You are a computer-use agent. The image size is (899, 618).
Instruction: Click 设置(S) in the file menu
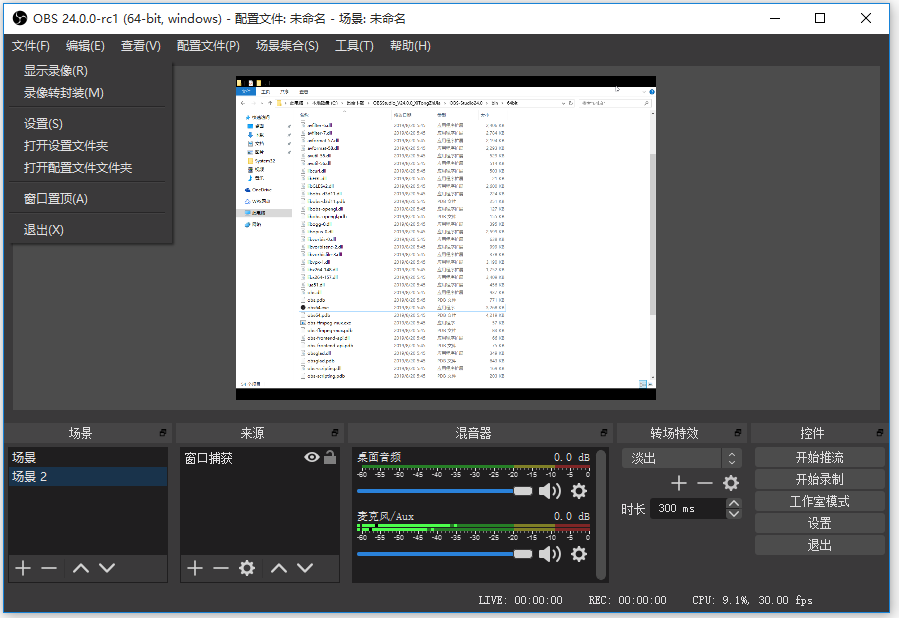(x=43, y=124)
